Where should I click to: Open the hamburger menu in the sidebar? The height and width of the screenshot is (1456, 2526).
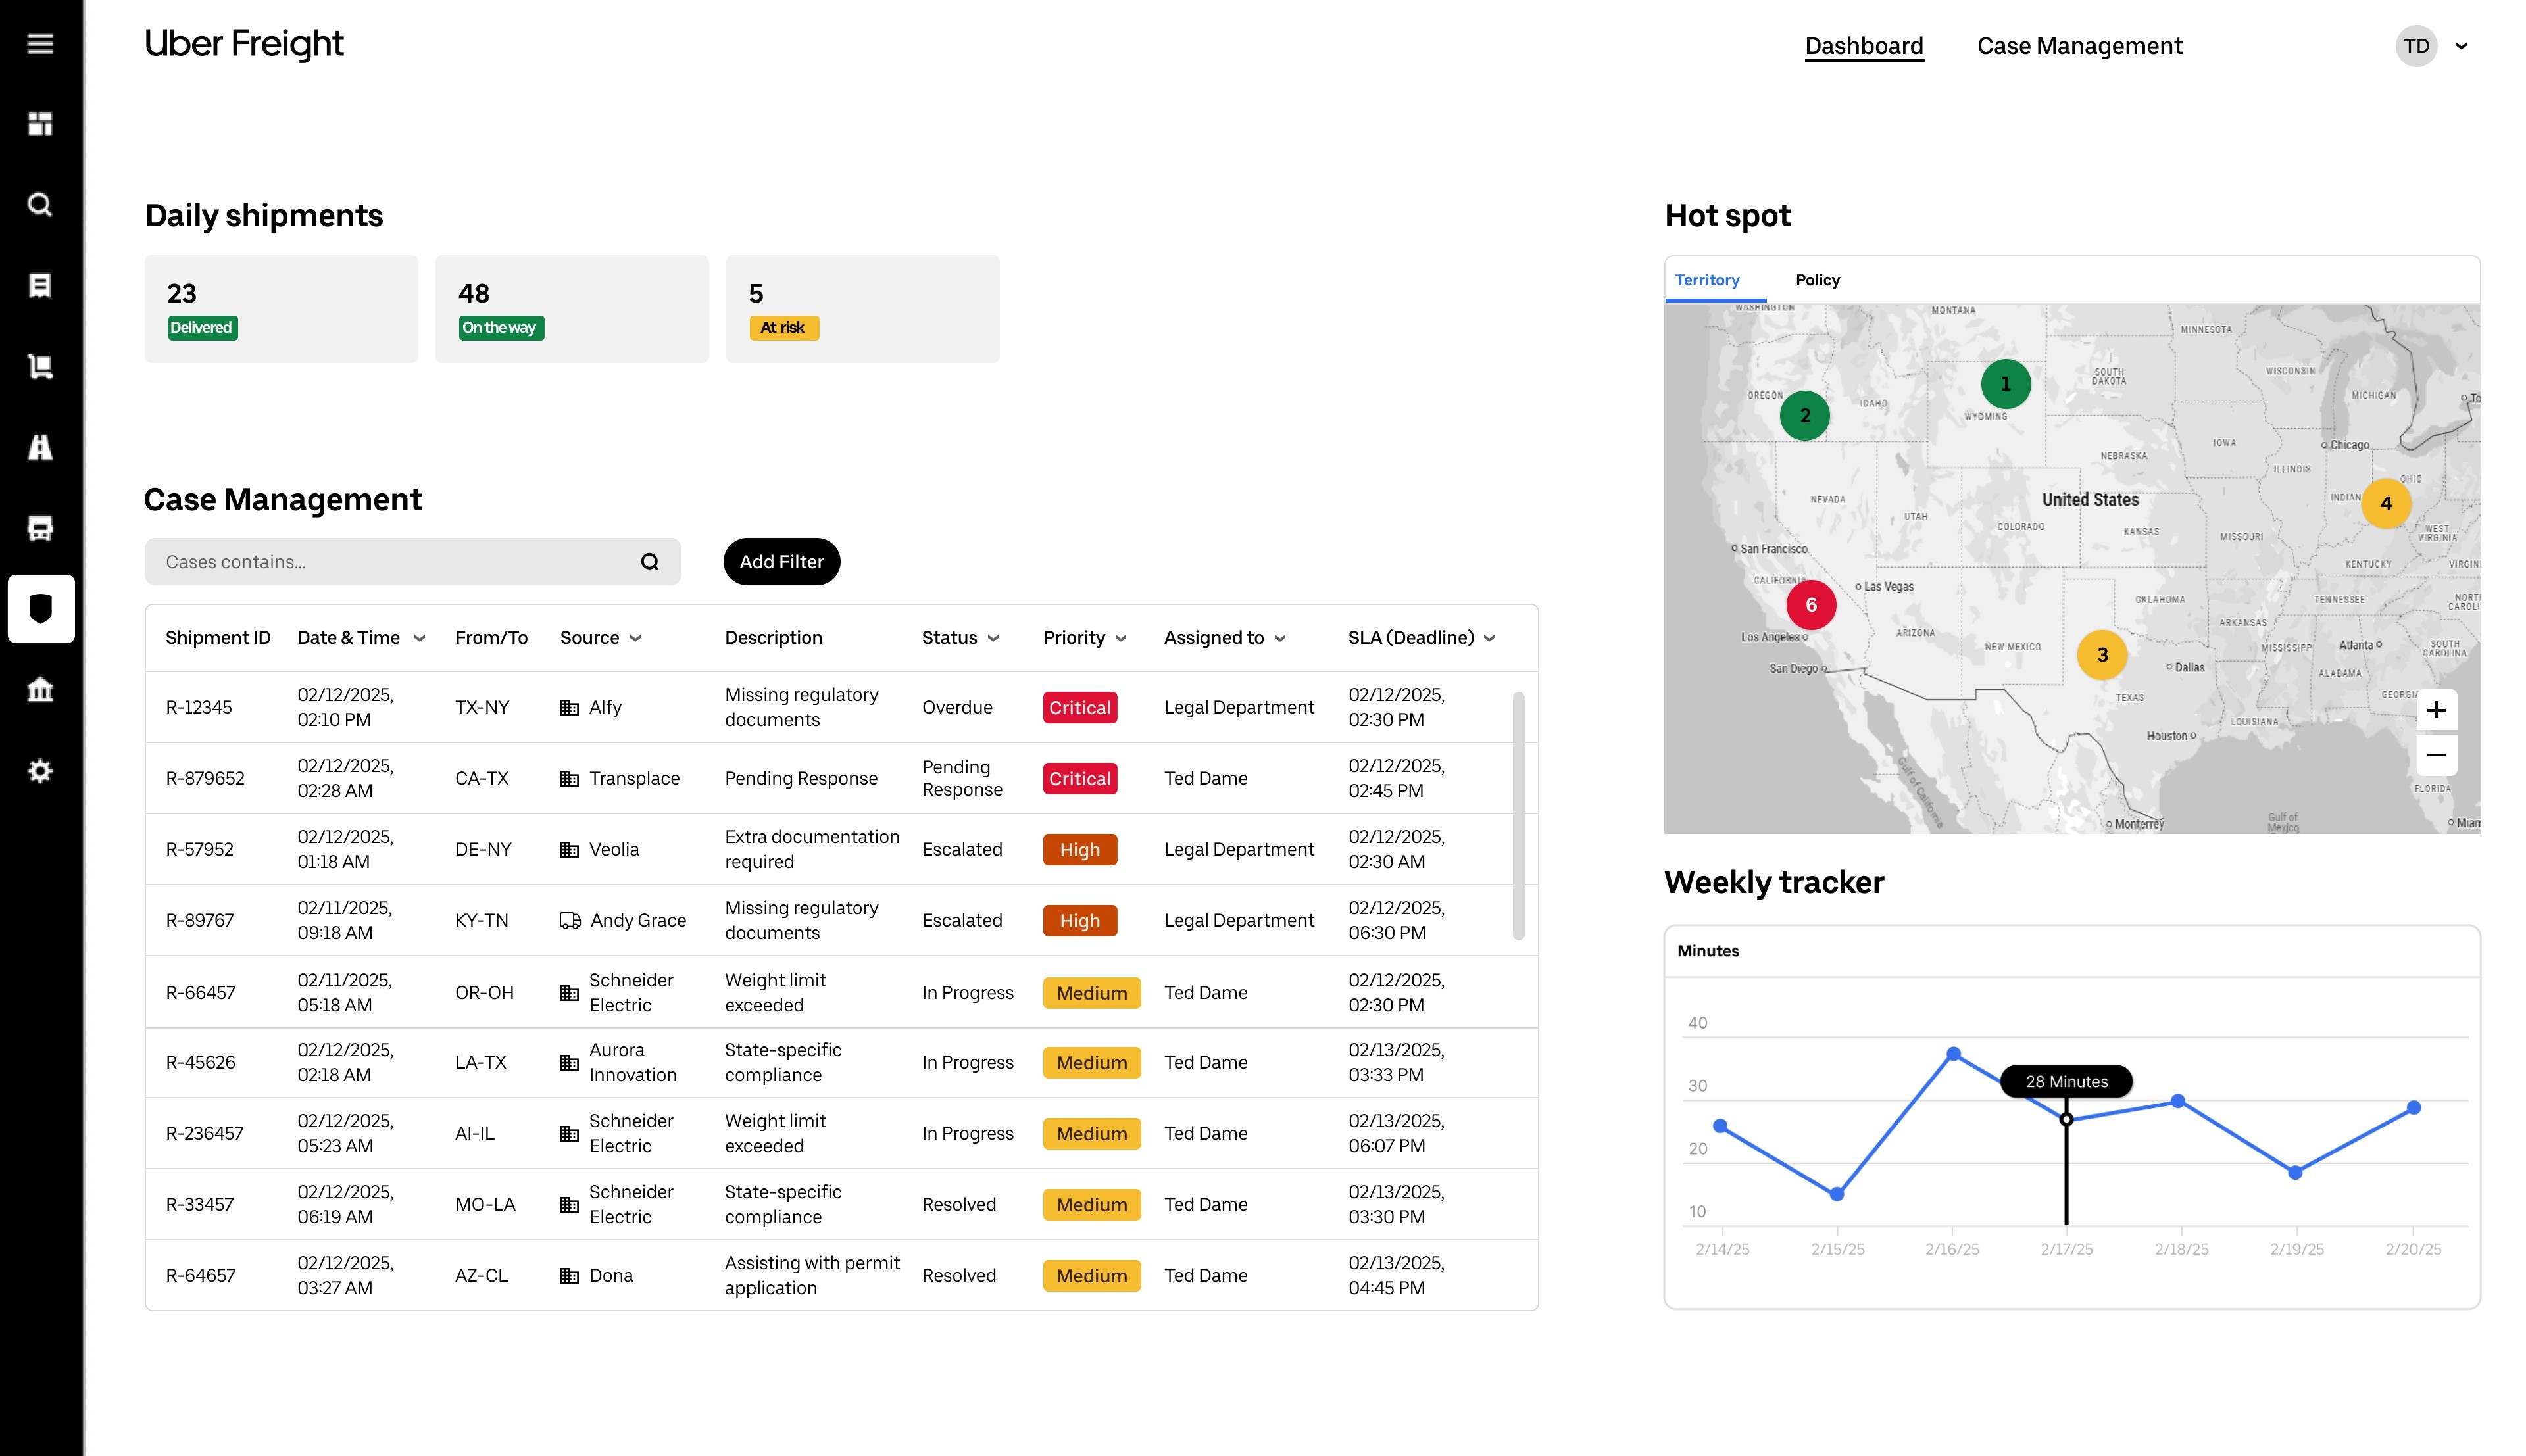coord(40,43)
